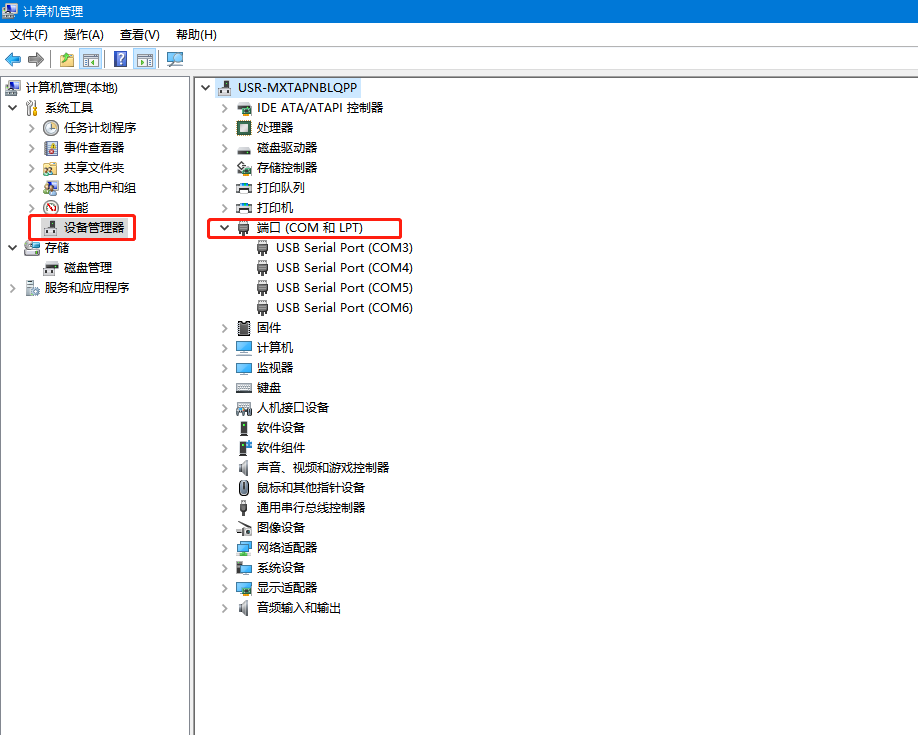Select 性能 in the left tree
The height and width of the screenshot is (735, 918).
76,208
